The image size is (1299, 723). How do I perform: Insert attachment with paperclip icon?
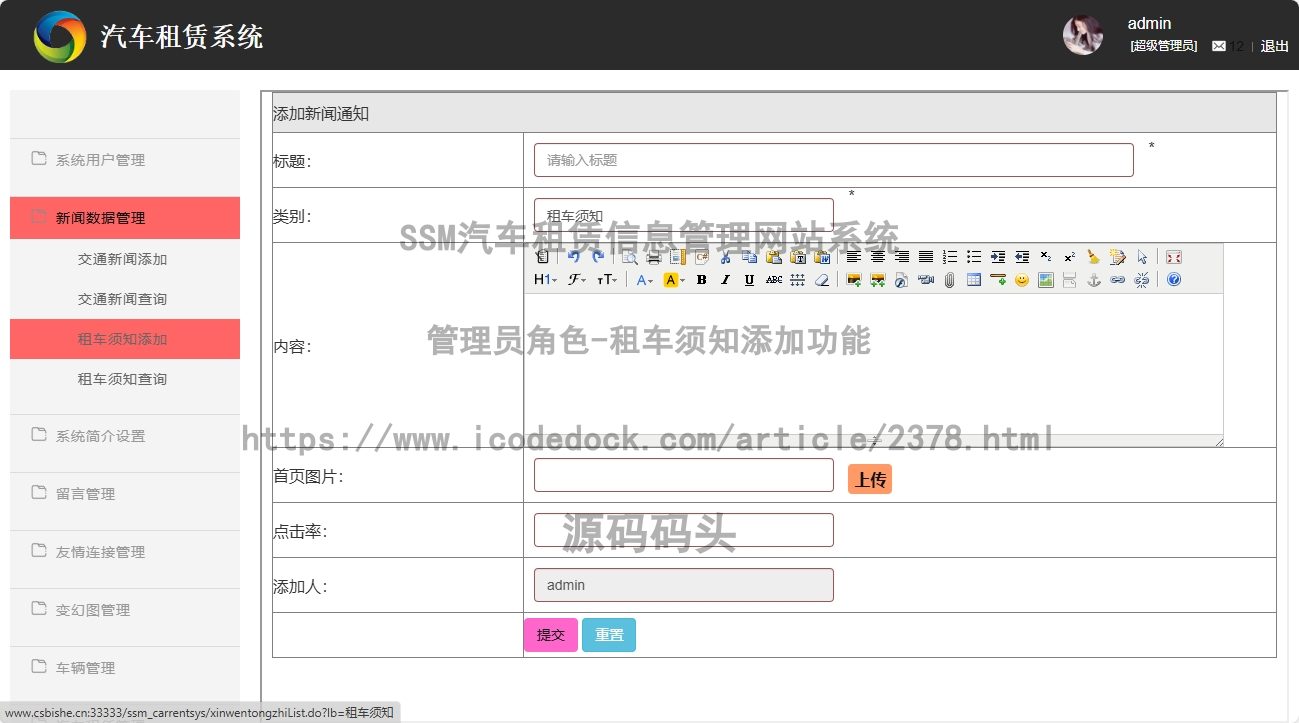(x=950, y=280)
